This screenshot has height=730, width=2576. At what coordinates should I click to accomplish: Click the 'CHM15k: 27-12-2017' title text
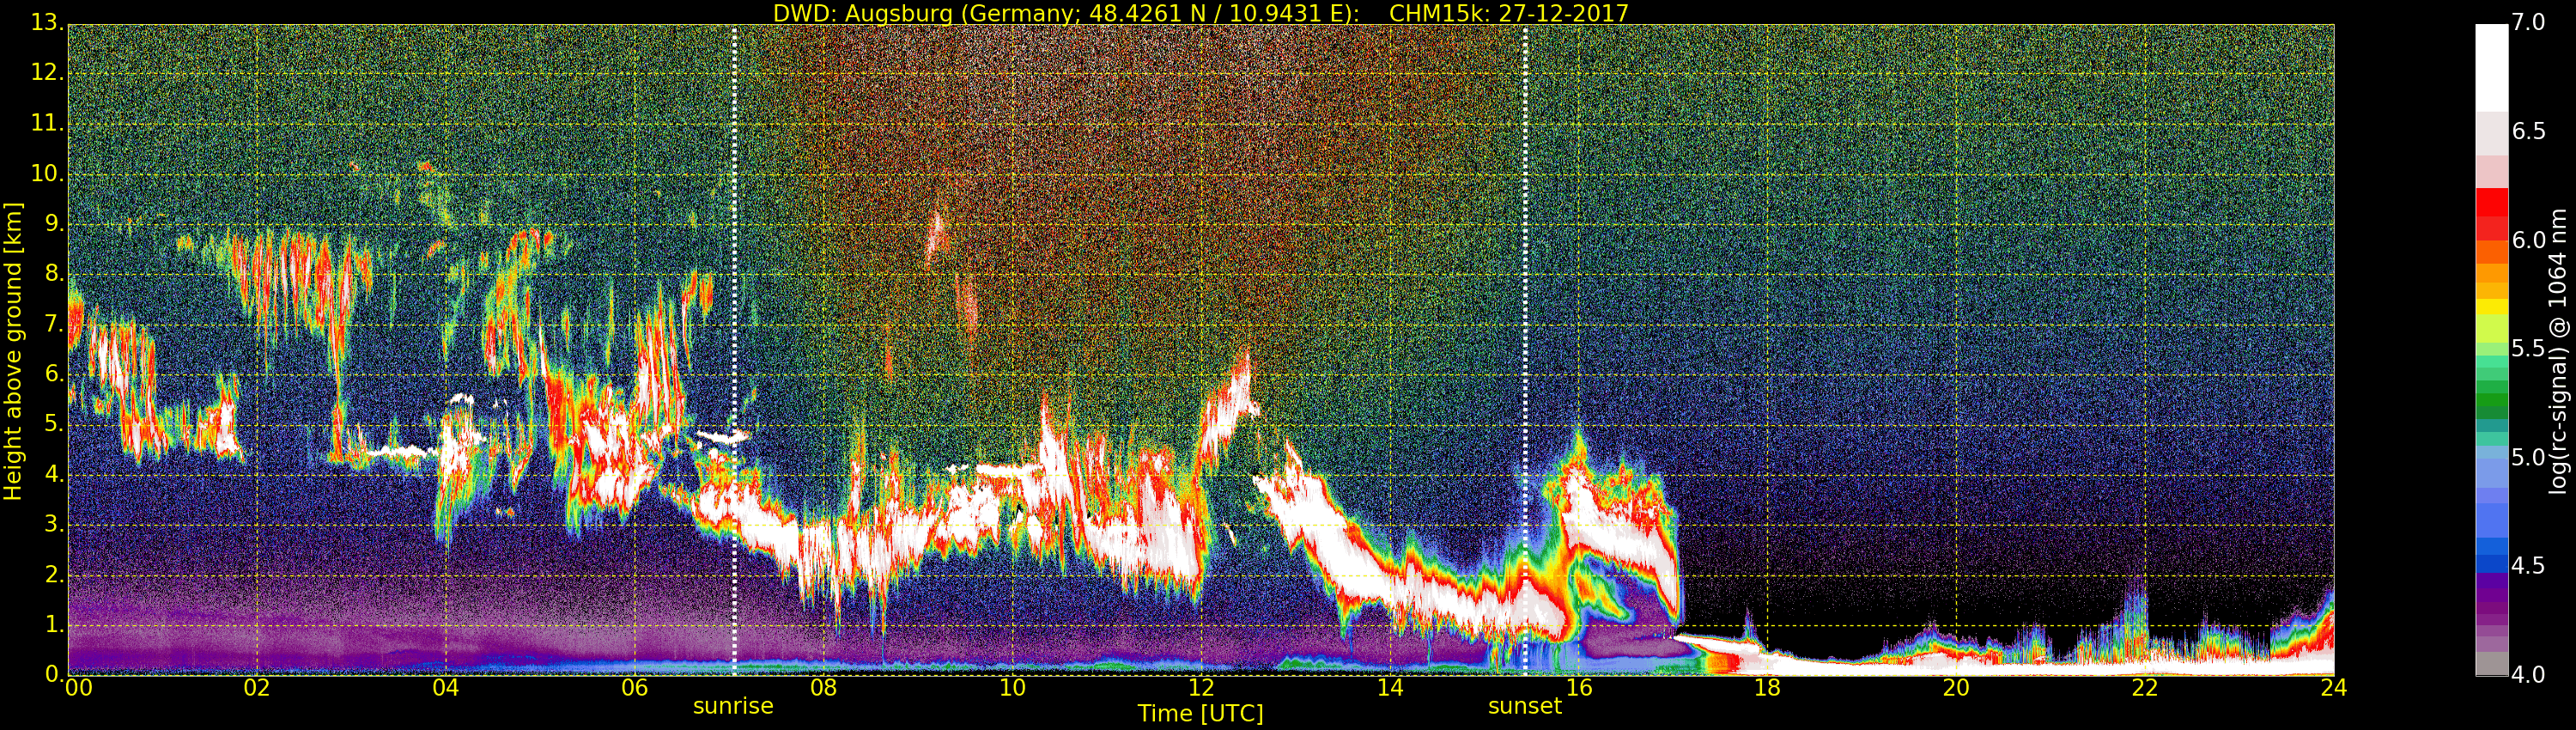(1509, 13)
